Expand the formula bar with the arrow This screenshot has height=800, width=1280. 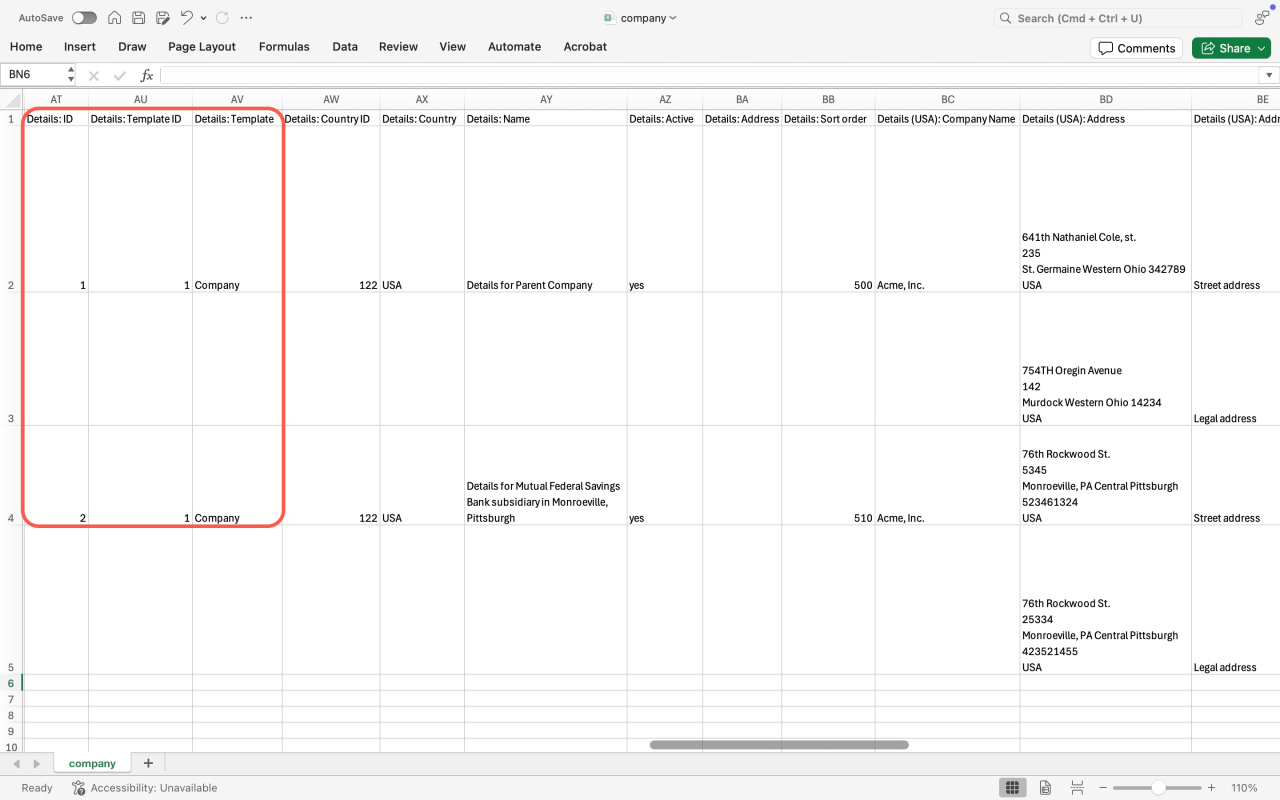[1269, 75]
